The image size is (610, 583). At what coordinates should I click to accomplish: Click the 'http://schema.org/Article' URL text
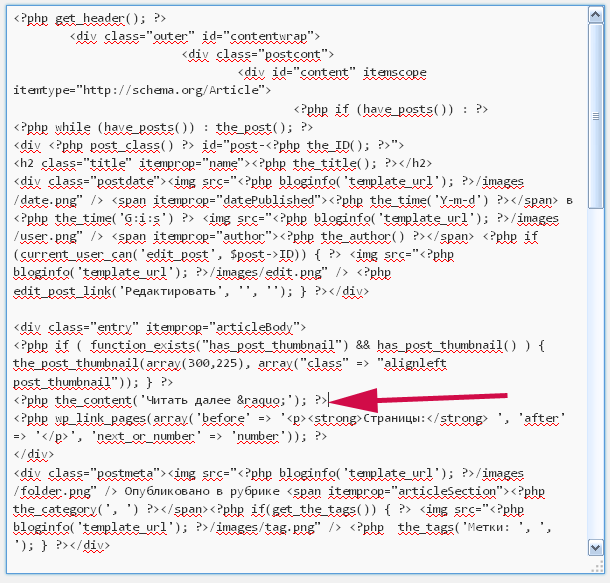pos(171,91)
